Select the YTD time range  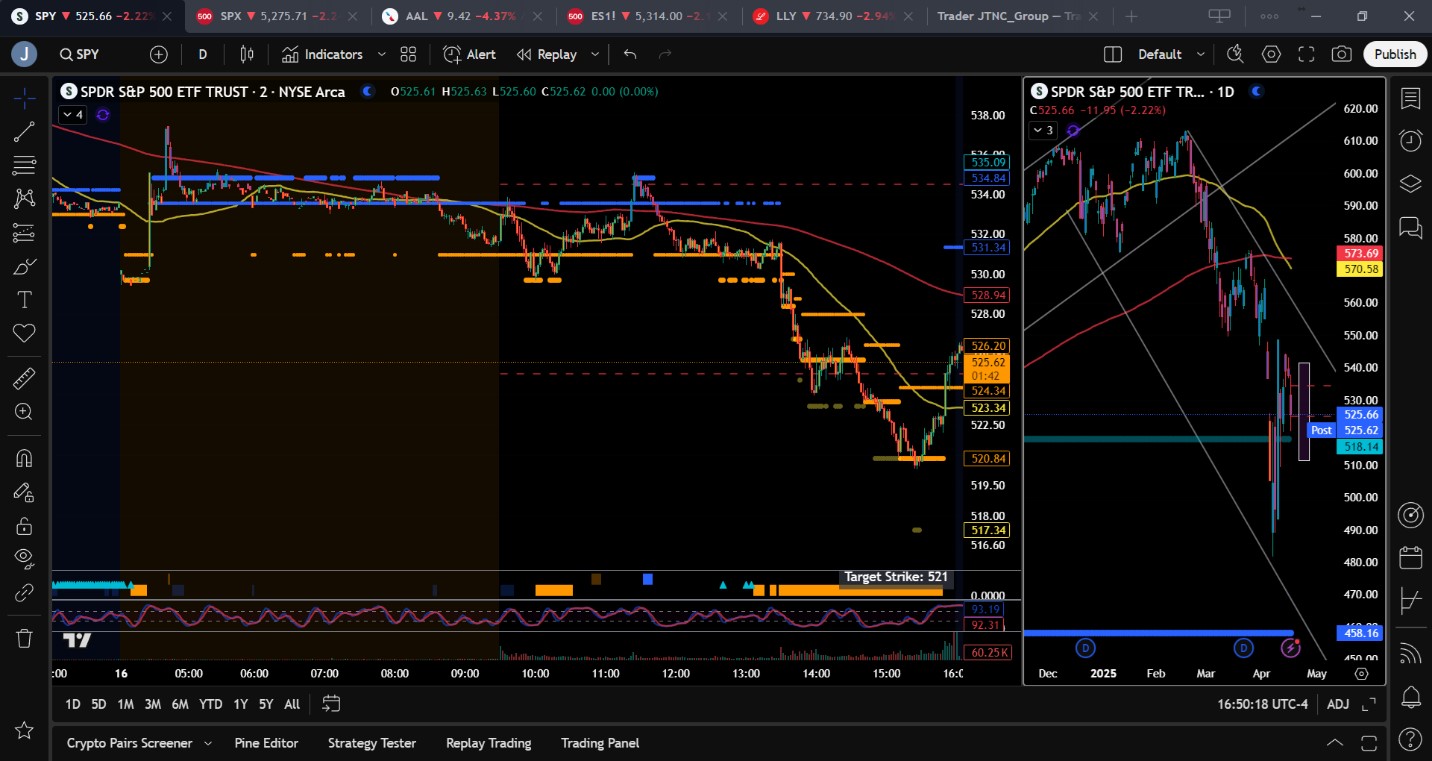point(210,704)
